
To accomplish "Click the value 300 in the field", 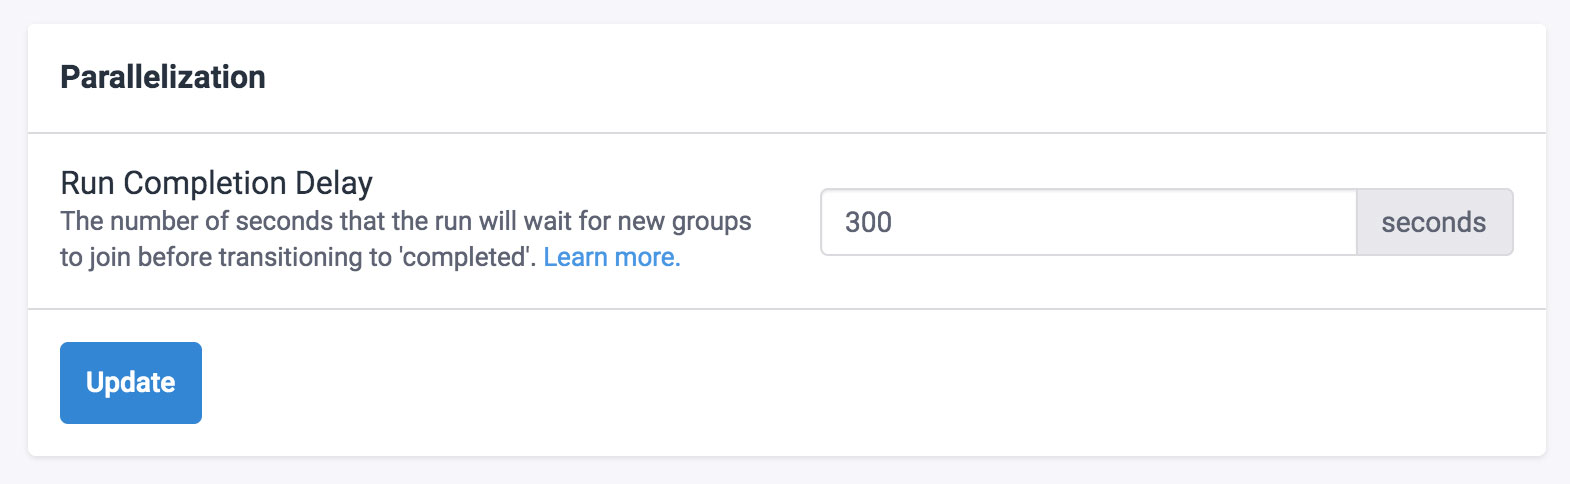I will click(868, 222).
